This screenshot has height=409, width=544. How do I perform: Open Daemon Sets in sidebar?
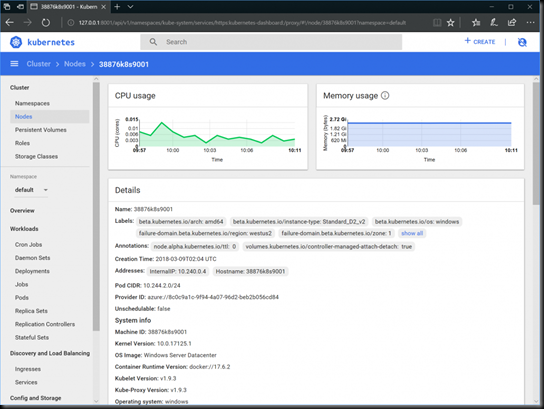coord(32,258)
